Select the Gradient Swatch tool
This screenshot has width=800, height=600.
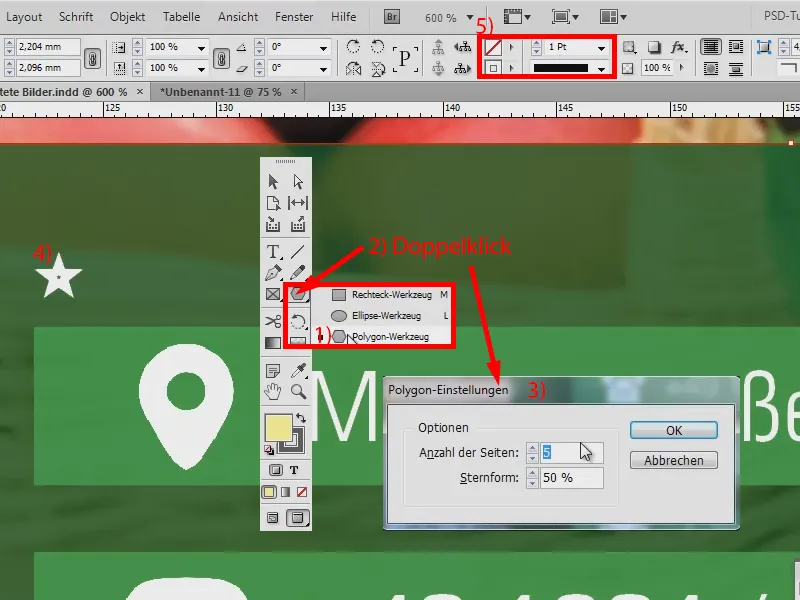click(x=273, y=343)
